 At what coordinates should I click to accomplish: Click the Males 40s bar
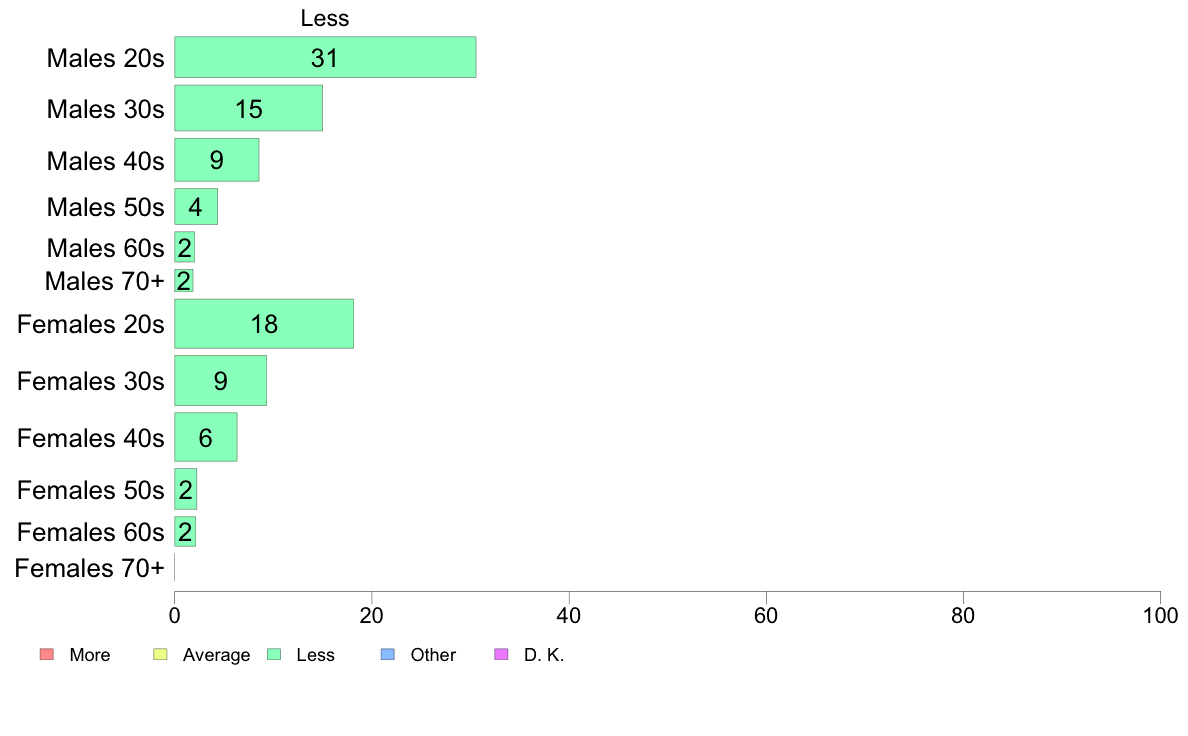click(x=217, y=160)
